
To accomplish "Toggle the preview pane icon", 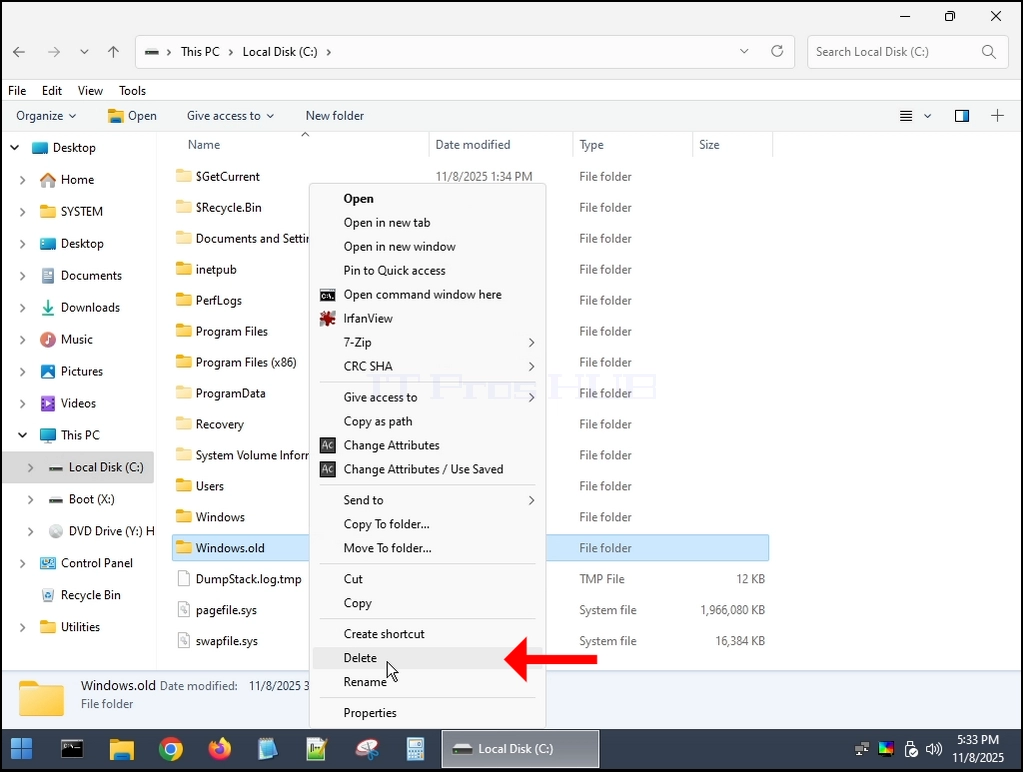I will tap(962, 116).
